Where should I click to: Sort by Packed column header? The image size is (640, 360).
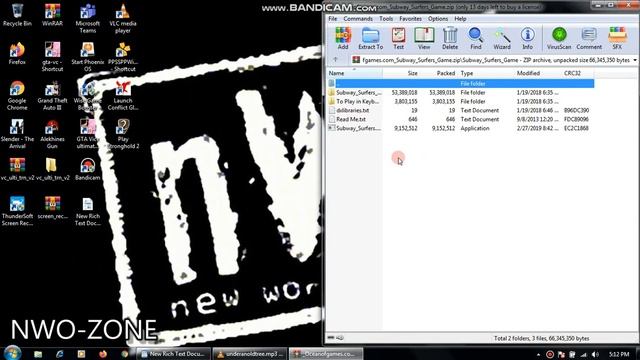coord(438,73)
